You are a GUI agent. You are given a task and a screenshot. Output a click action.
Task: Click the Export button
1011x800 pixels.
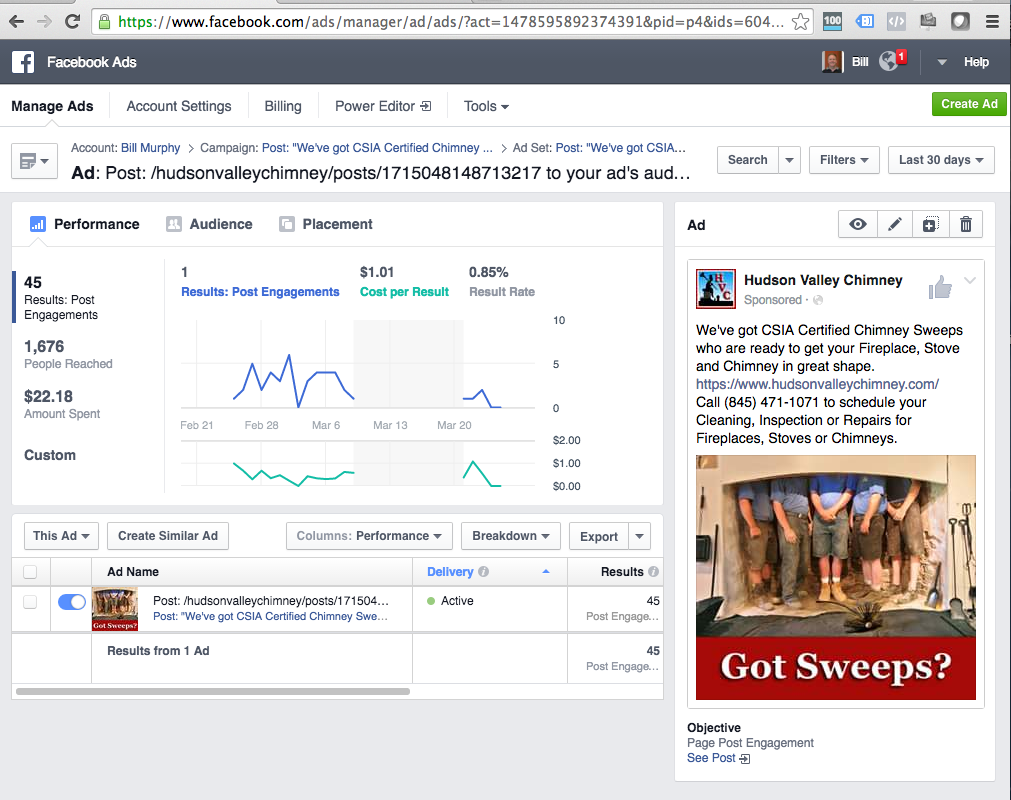pos(599,536)
